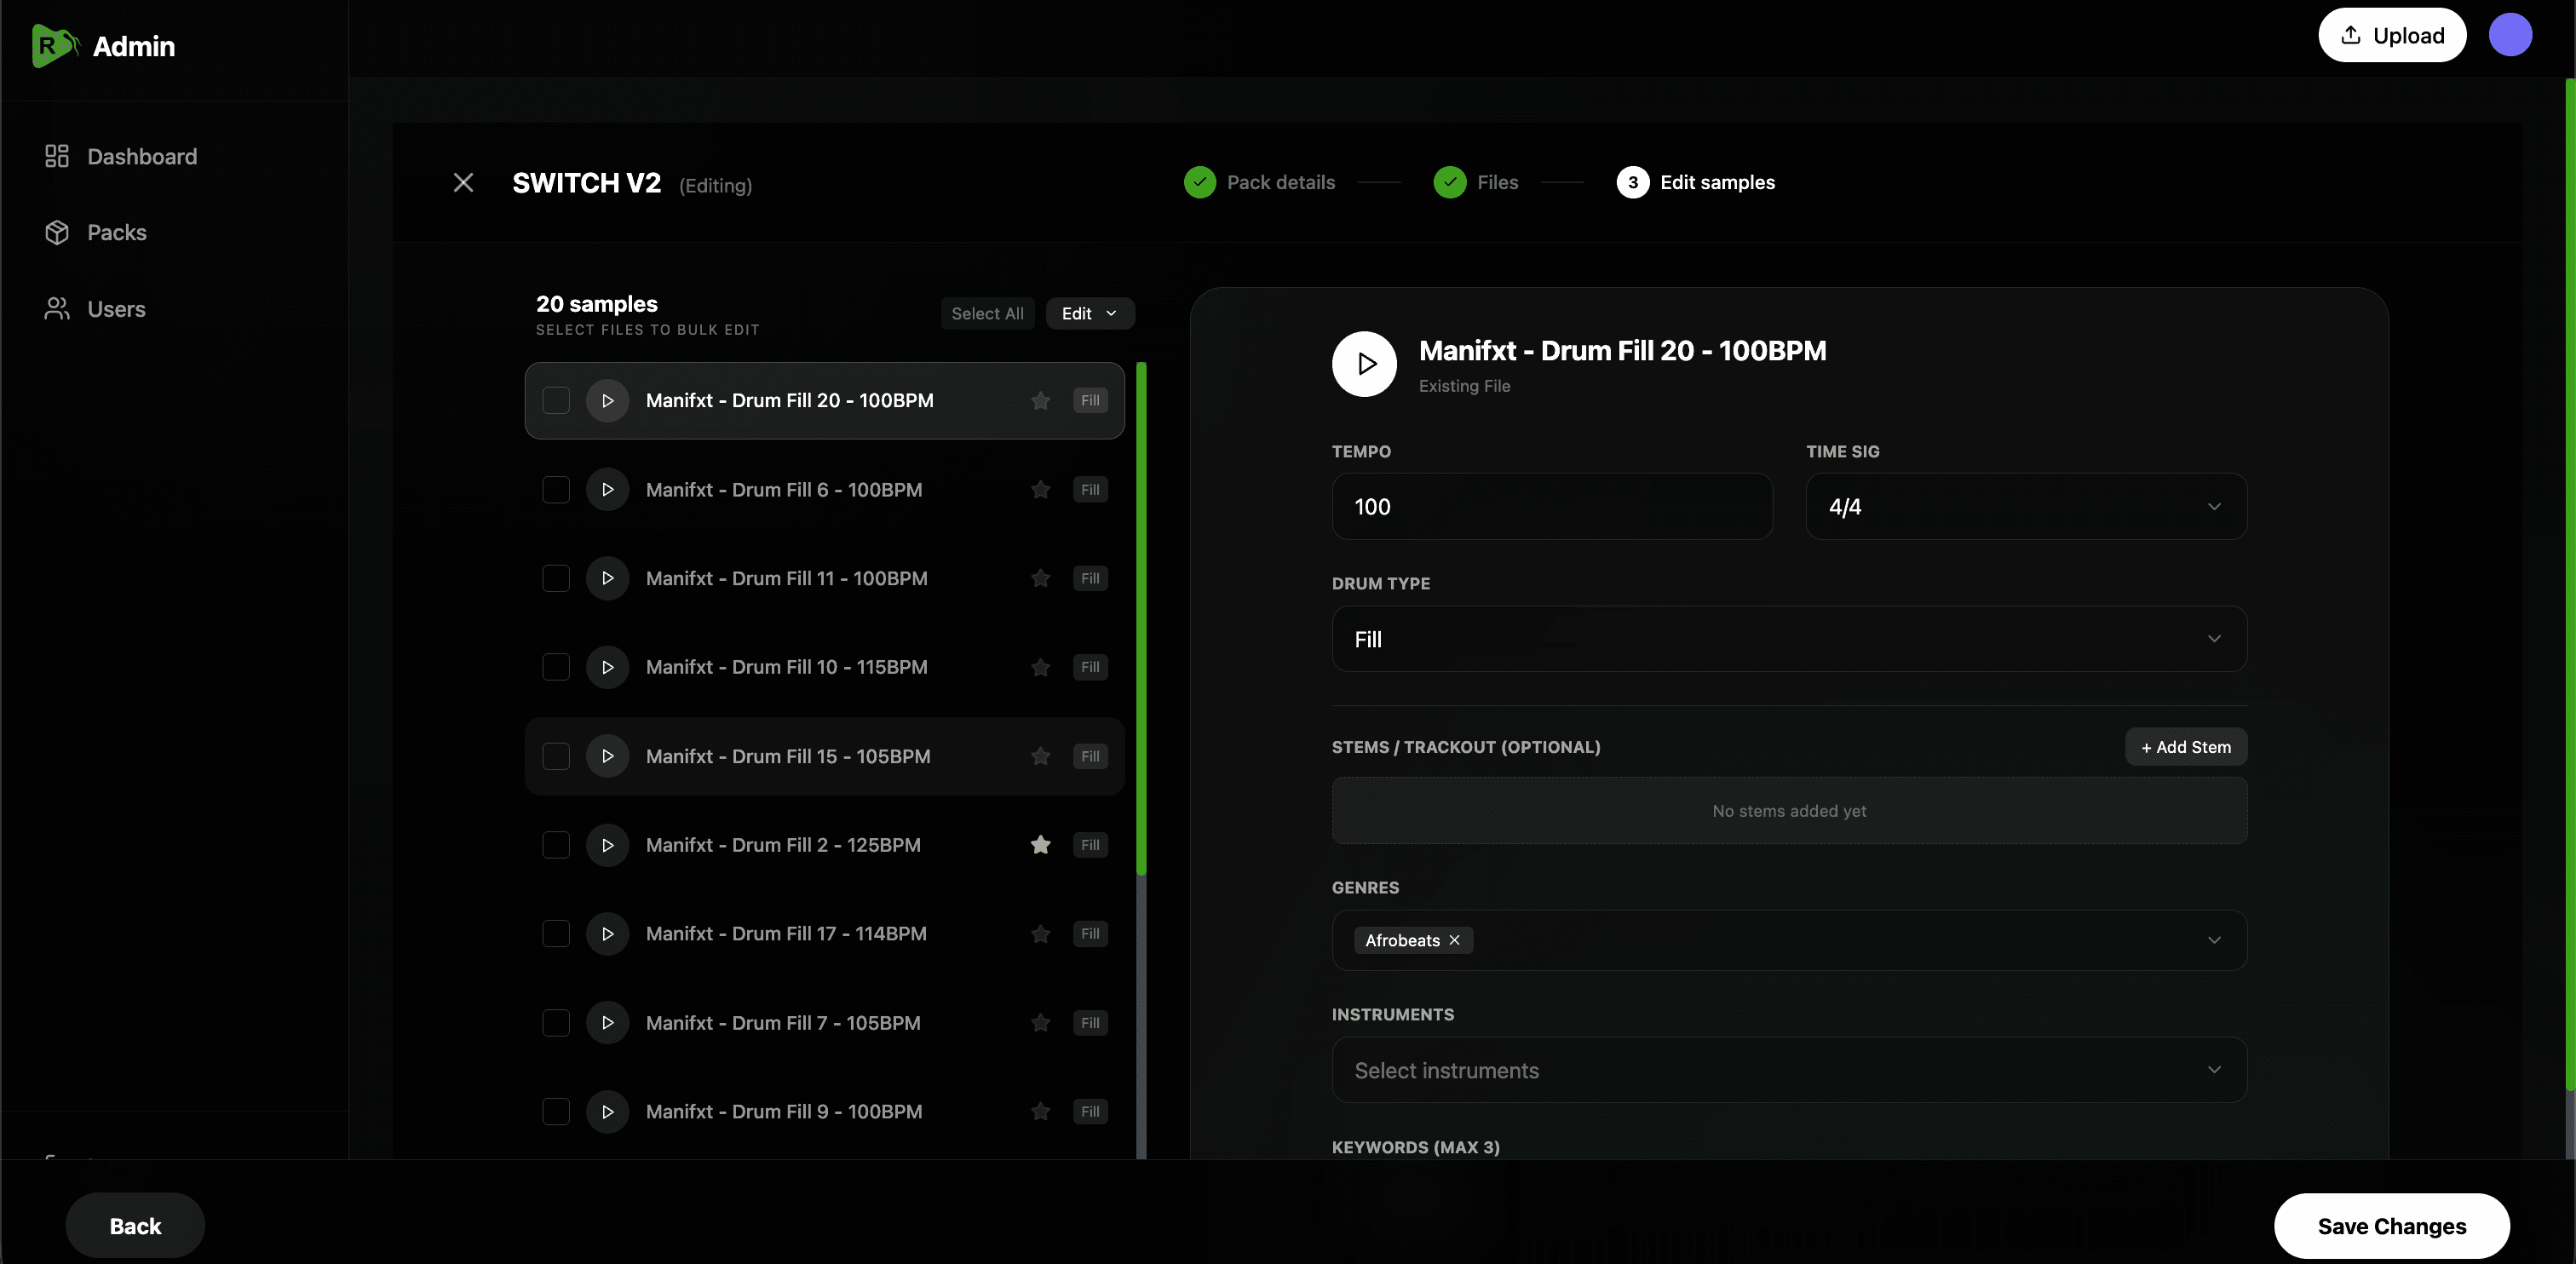2576x1264 pixels.
Task: Select the Drum Fill 15 - 105BPM row name
Action: tap(788, 756)
